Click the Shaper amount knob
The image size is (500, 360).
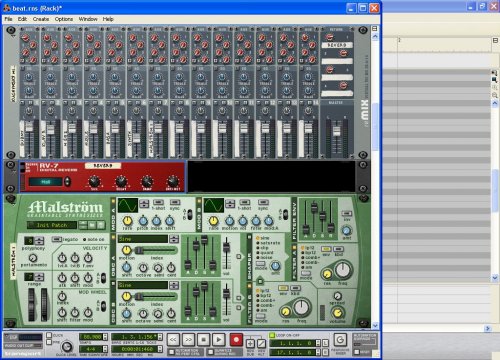point(275,266)
